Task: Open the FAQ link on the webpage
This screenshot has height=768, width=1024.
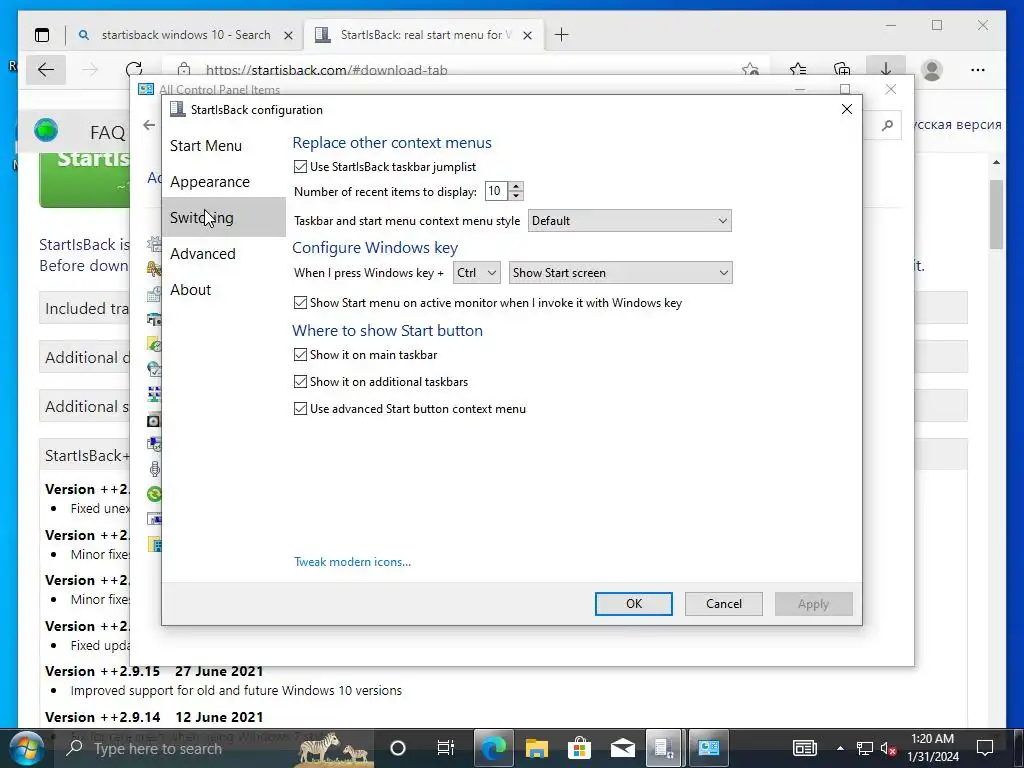Action: tap(108, 133)
